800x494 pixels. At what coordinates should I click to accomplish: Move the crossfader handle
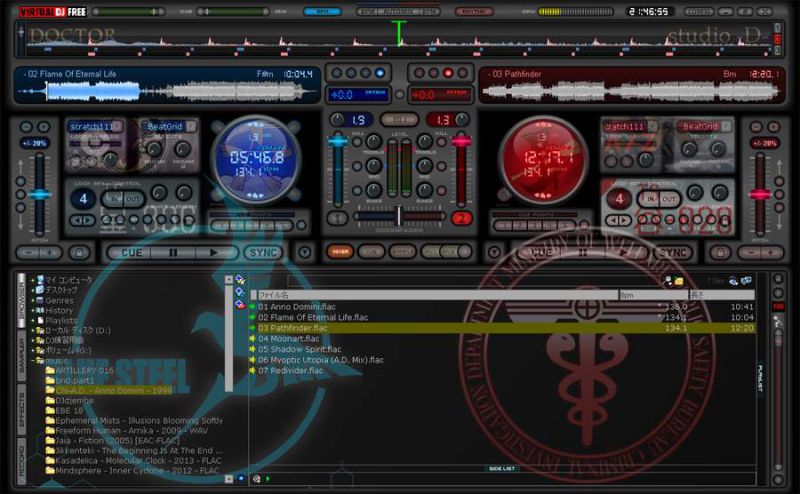(399, 216)
